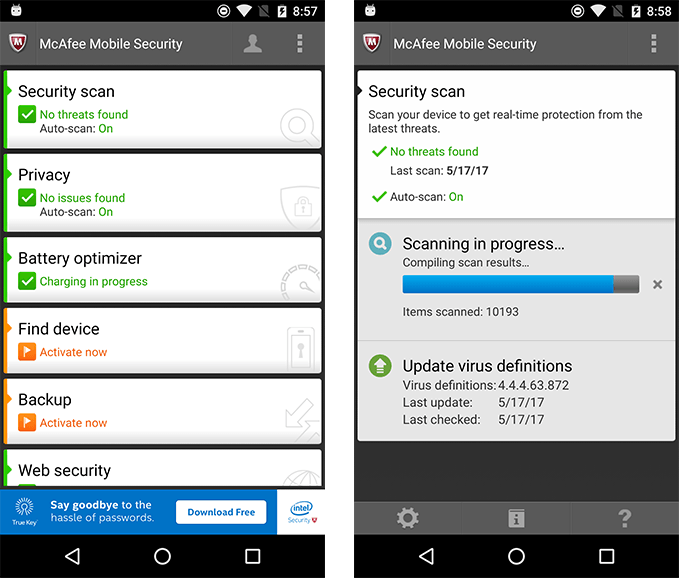Tap the Update virus definitions arrow icon
The height and width of the screenshot is (578, 679).
pyautogui.click(x=380, y=366)
